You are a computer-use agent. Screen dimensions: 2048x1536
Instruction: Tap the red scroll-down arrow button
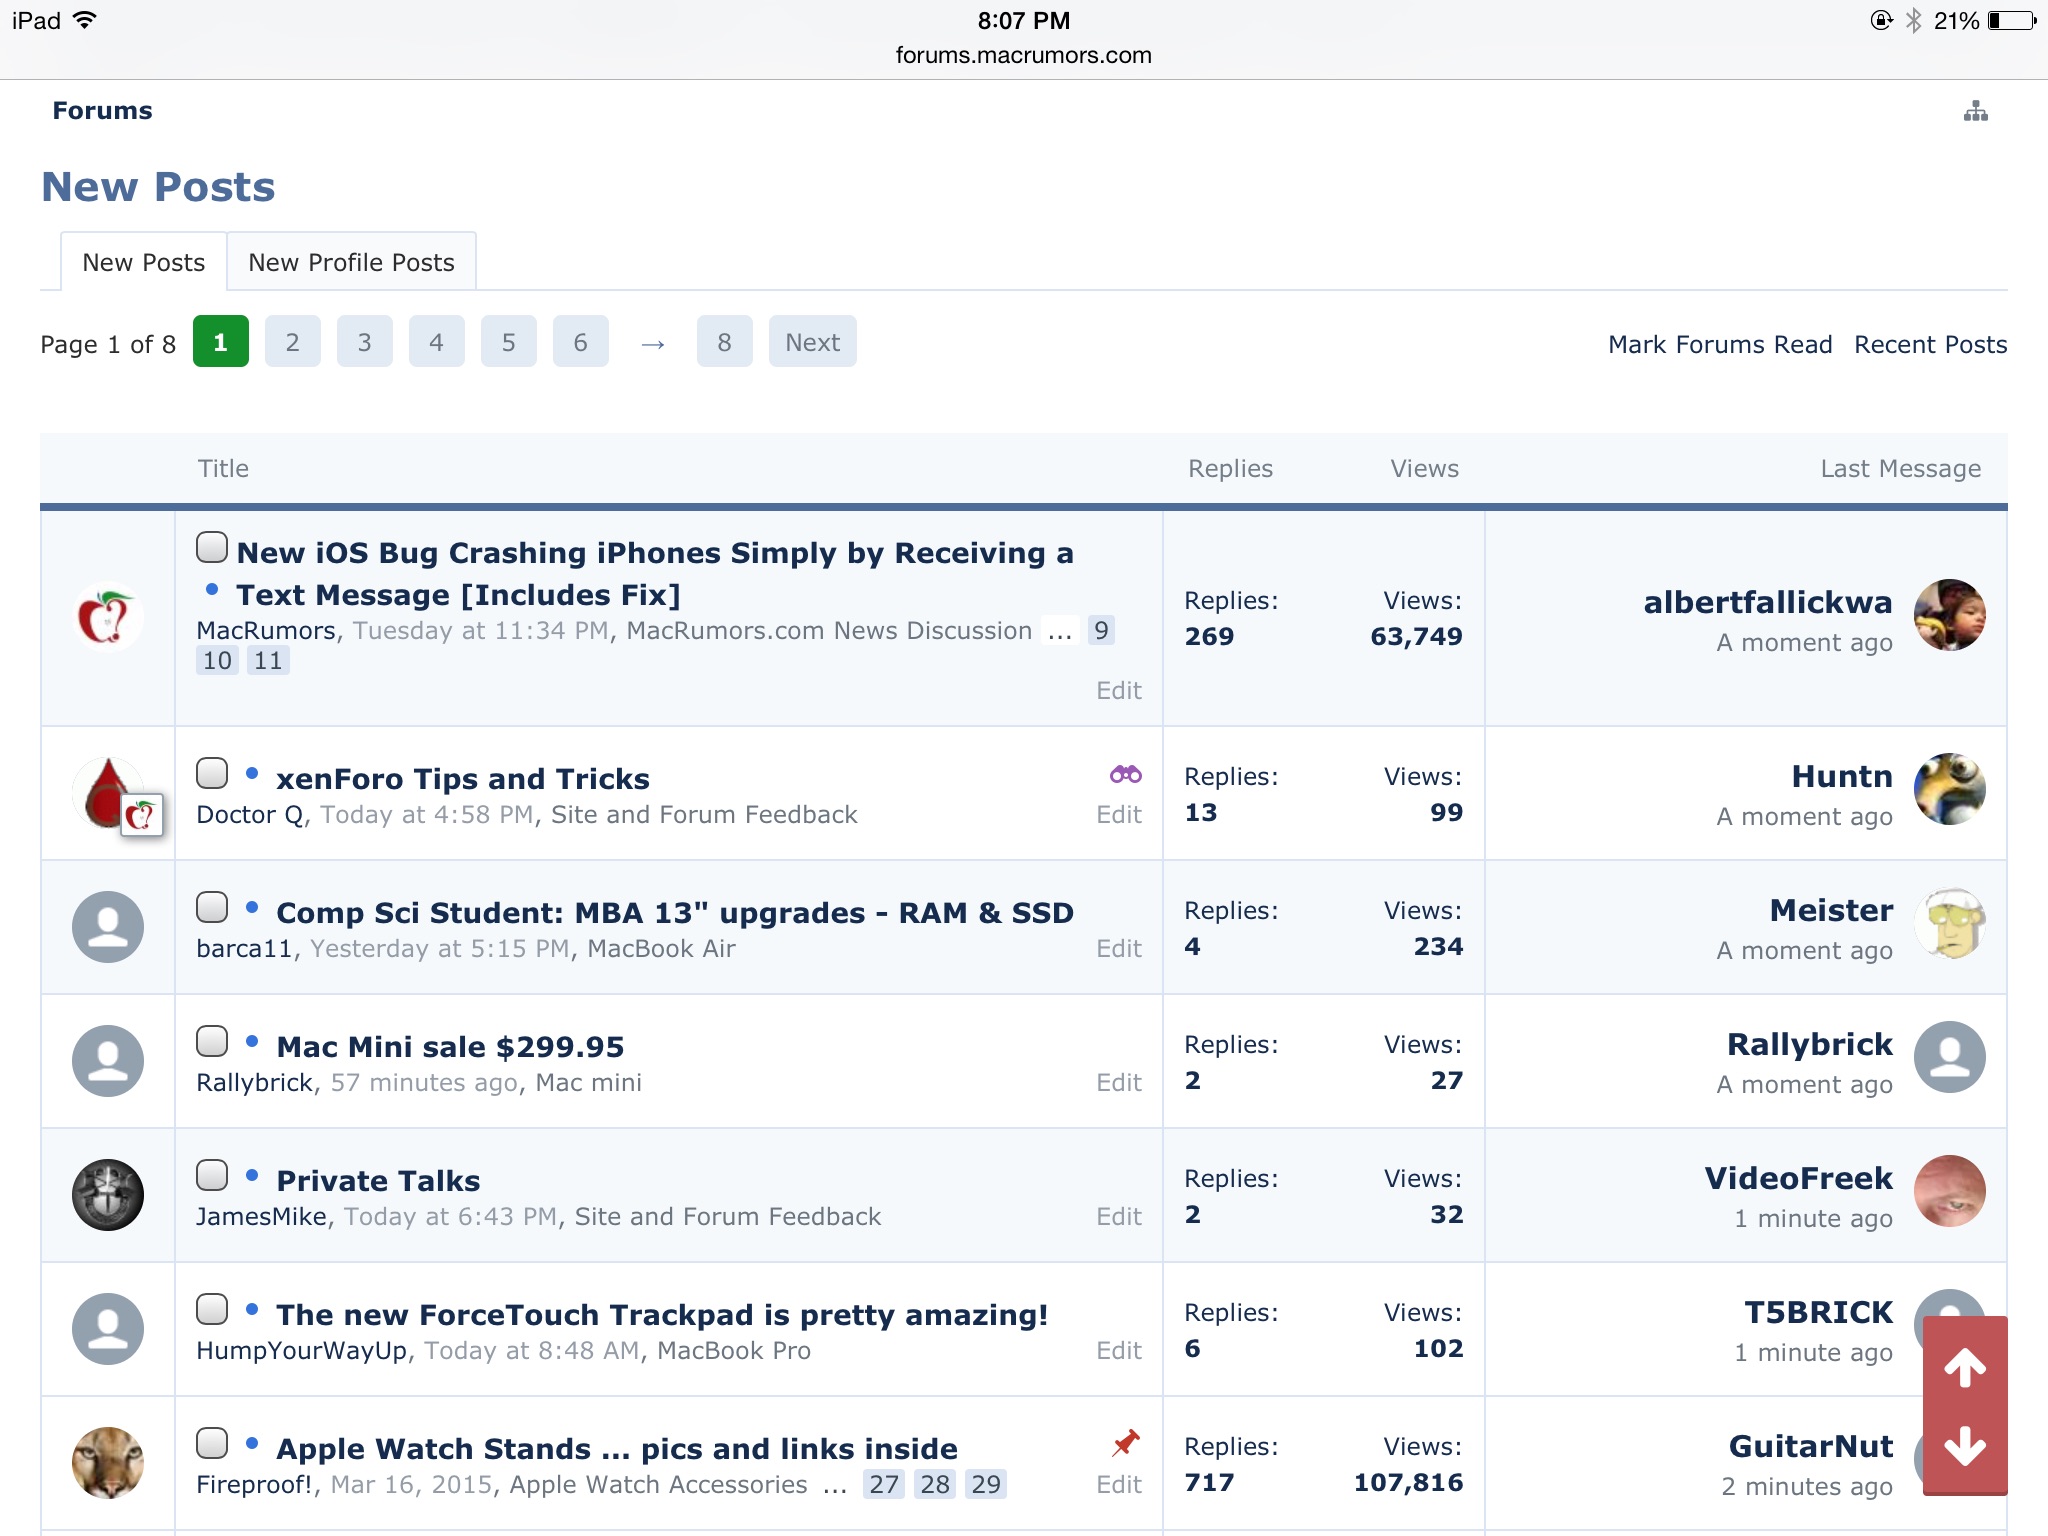coord(1964,1446)
